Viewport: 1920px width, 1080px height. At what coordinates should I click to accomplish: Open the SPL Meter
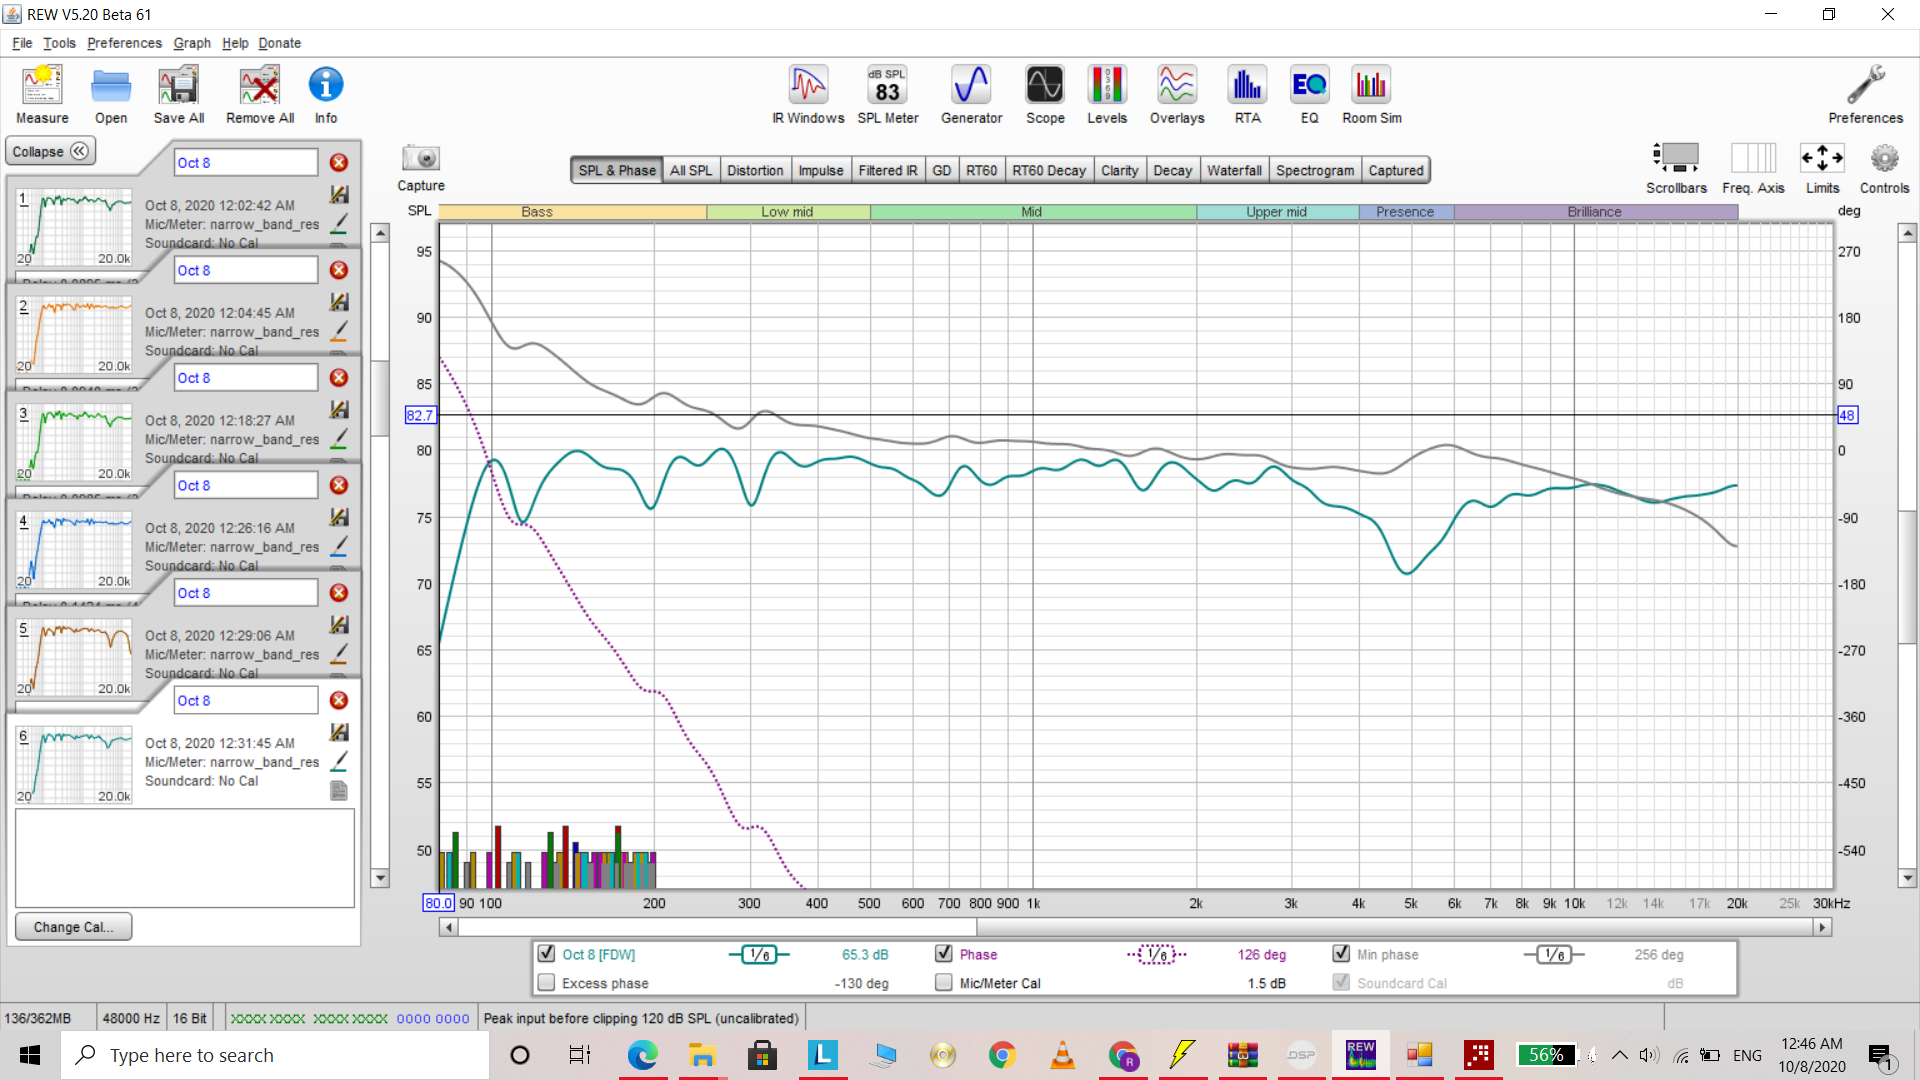(887, 95)
